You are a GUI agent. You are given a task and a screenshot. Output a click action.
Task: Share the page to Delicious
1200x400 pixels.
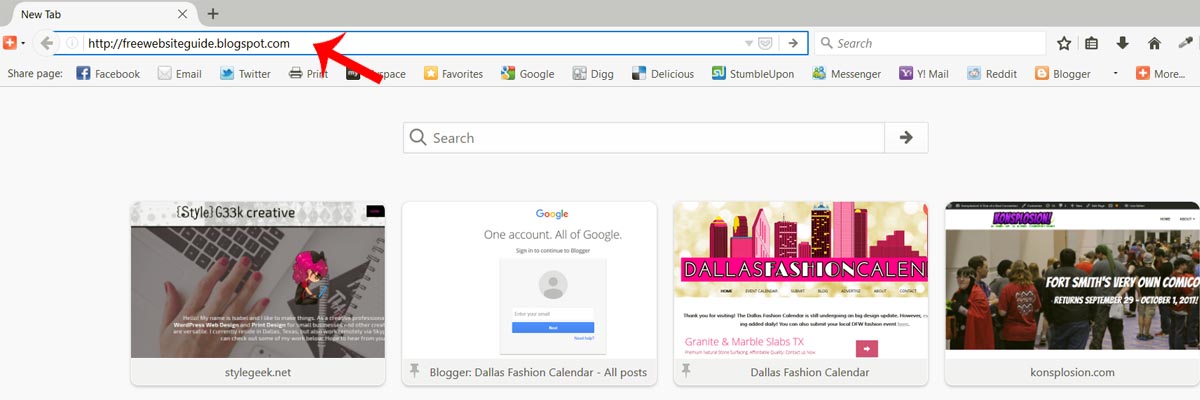[x=663, y=73]
